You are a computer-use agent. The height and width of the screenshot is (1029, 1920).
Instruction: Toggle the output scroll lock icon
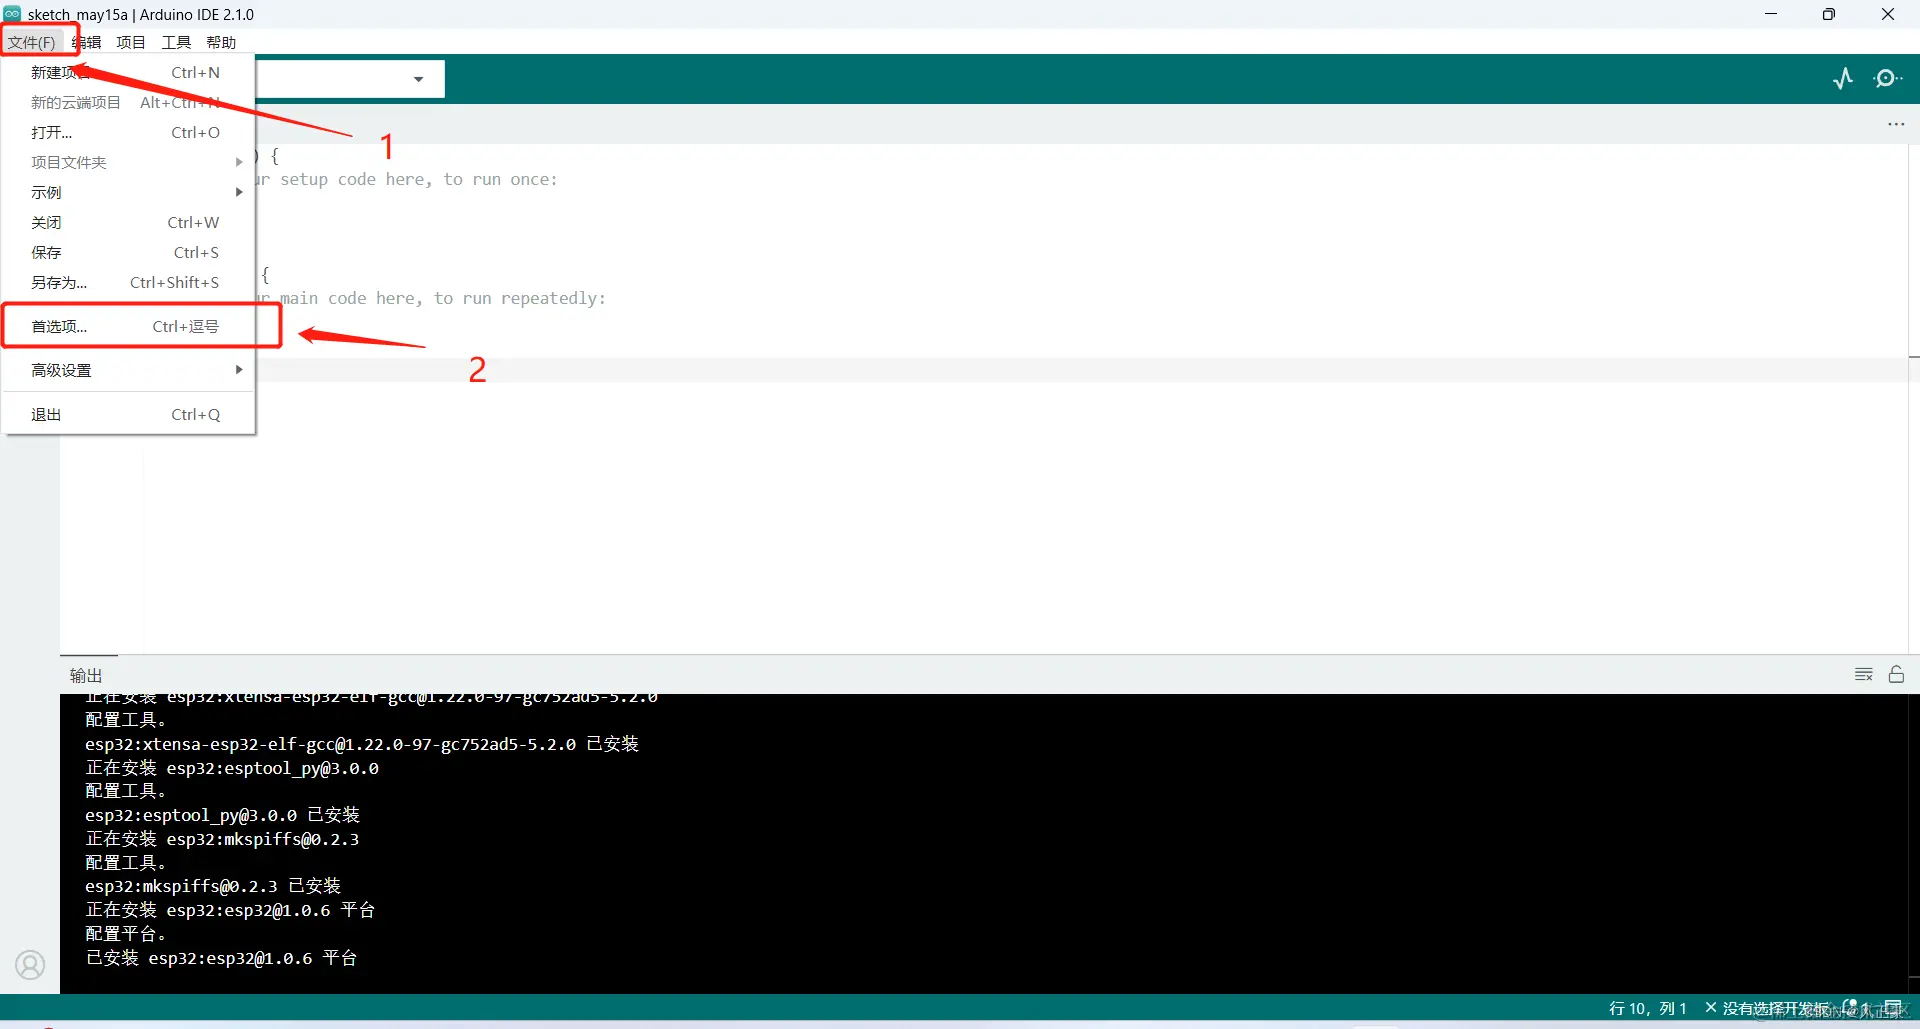(x=1896, y=674)
